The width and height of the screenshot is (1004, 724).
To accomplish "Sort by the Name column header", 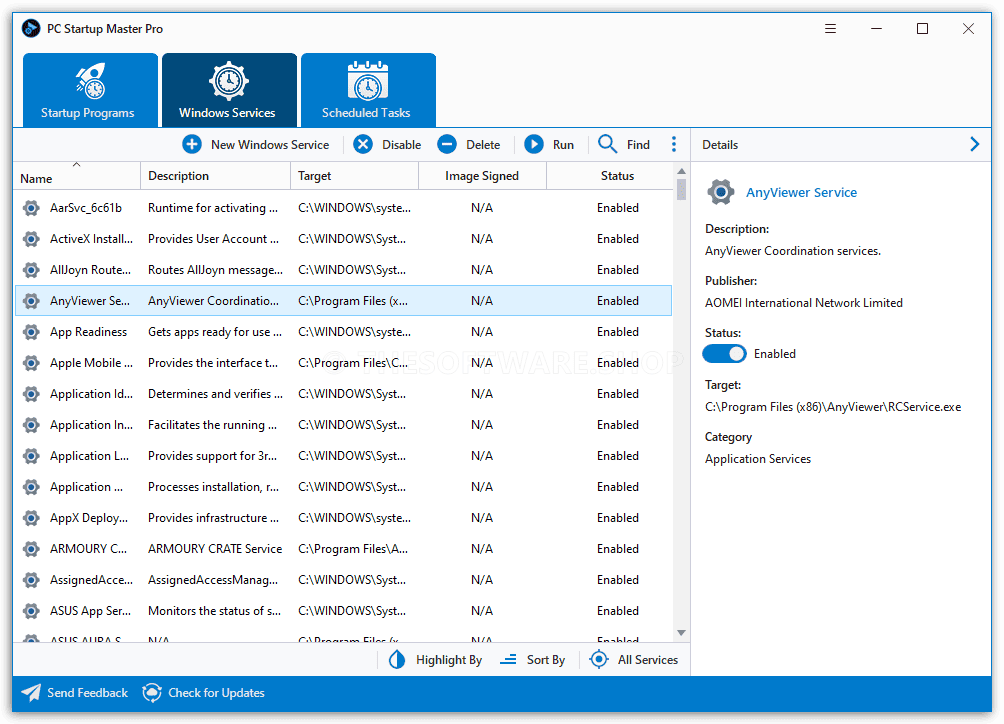I will click(77, 177).
